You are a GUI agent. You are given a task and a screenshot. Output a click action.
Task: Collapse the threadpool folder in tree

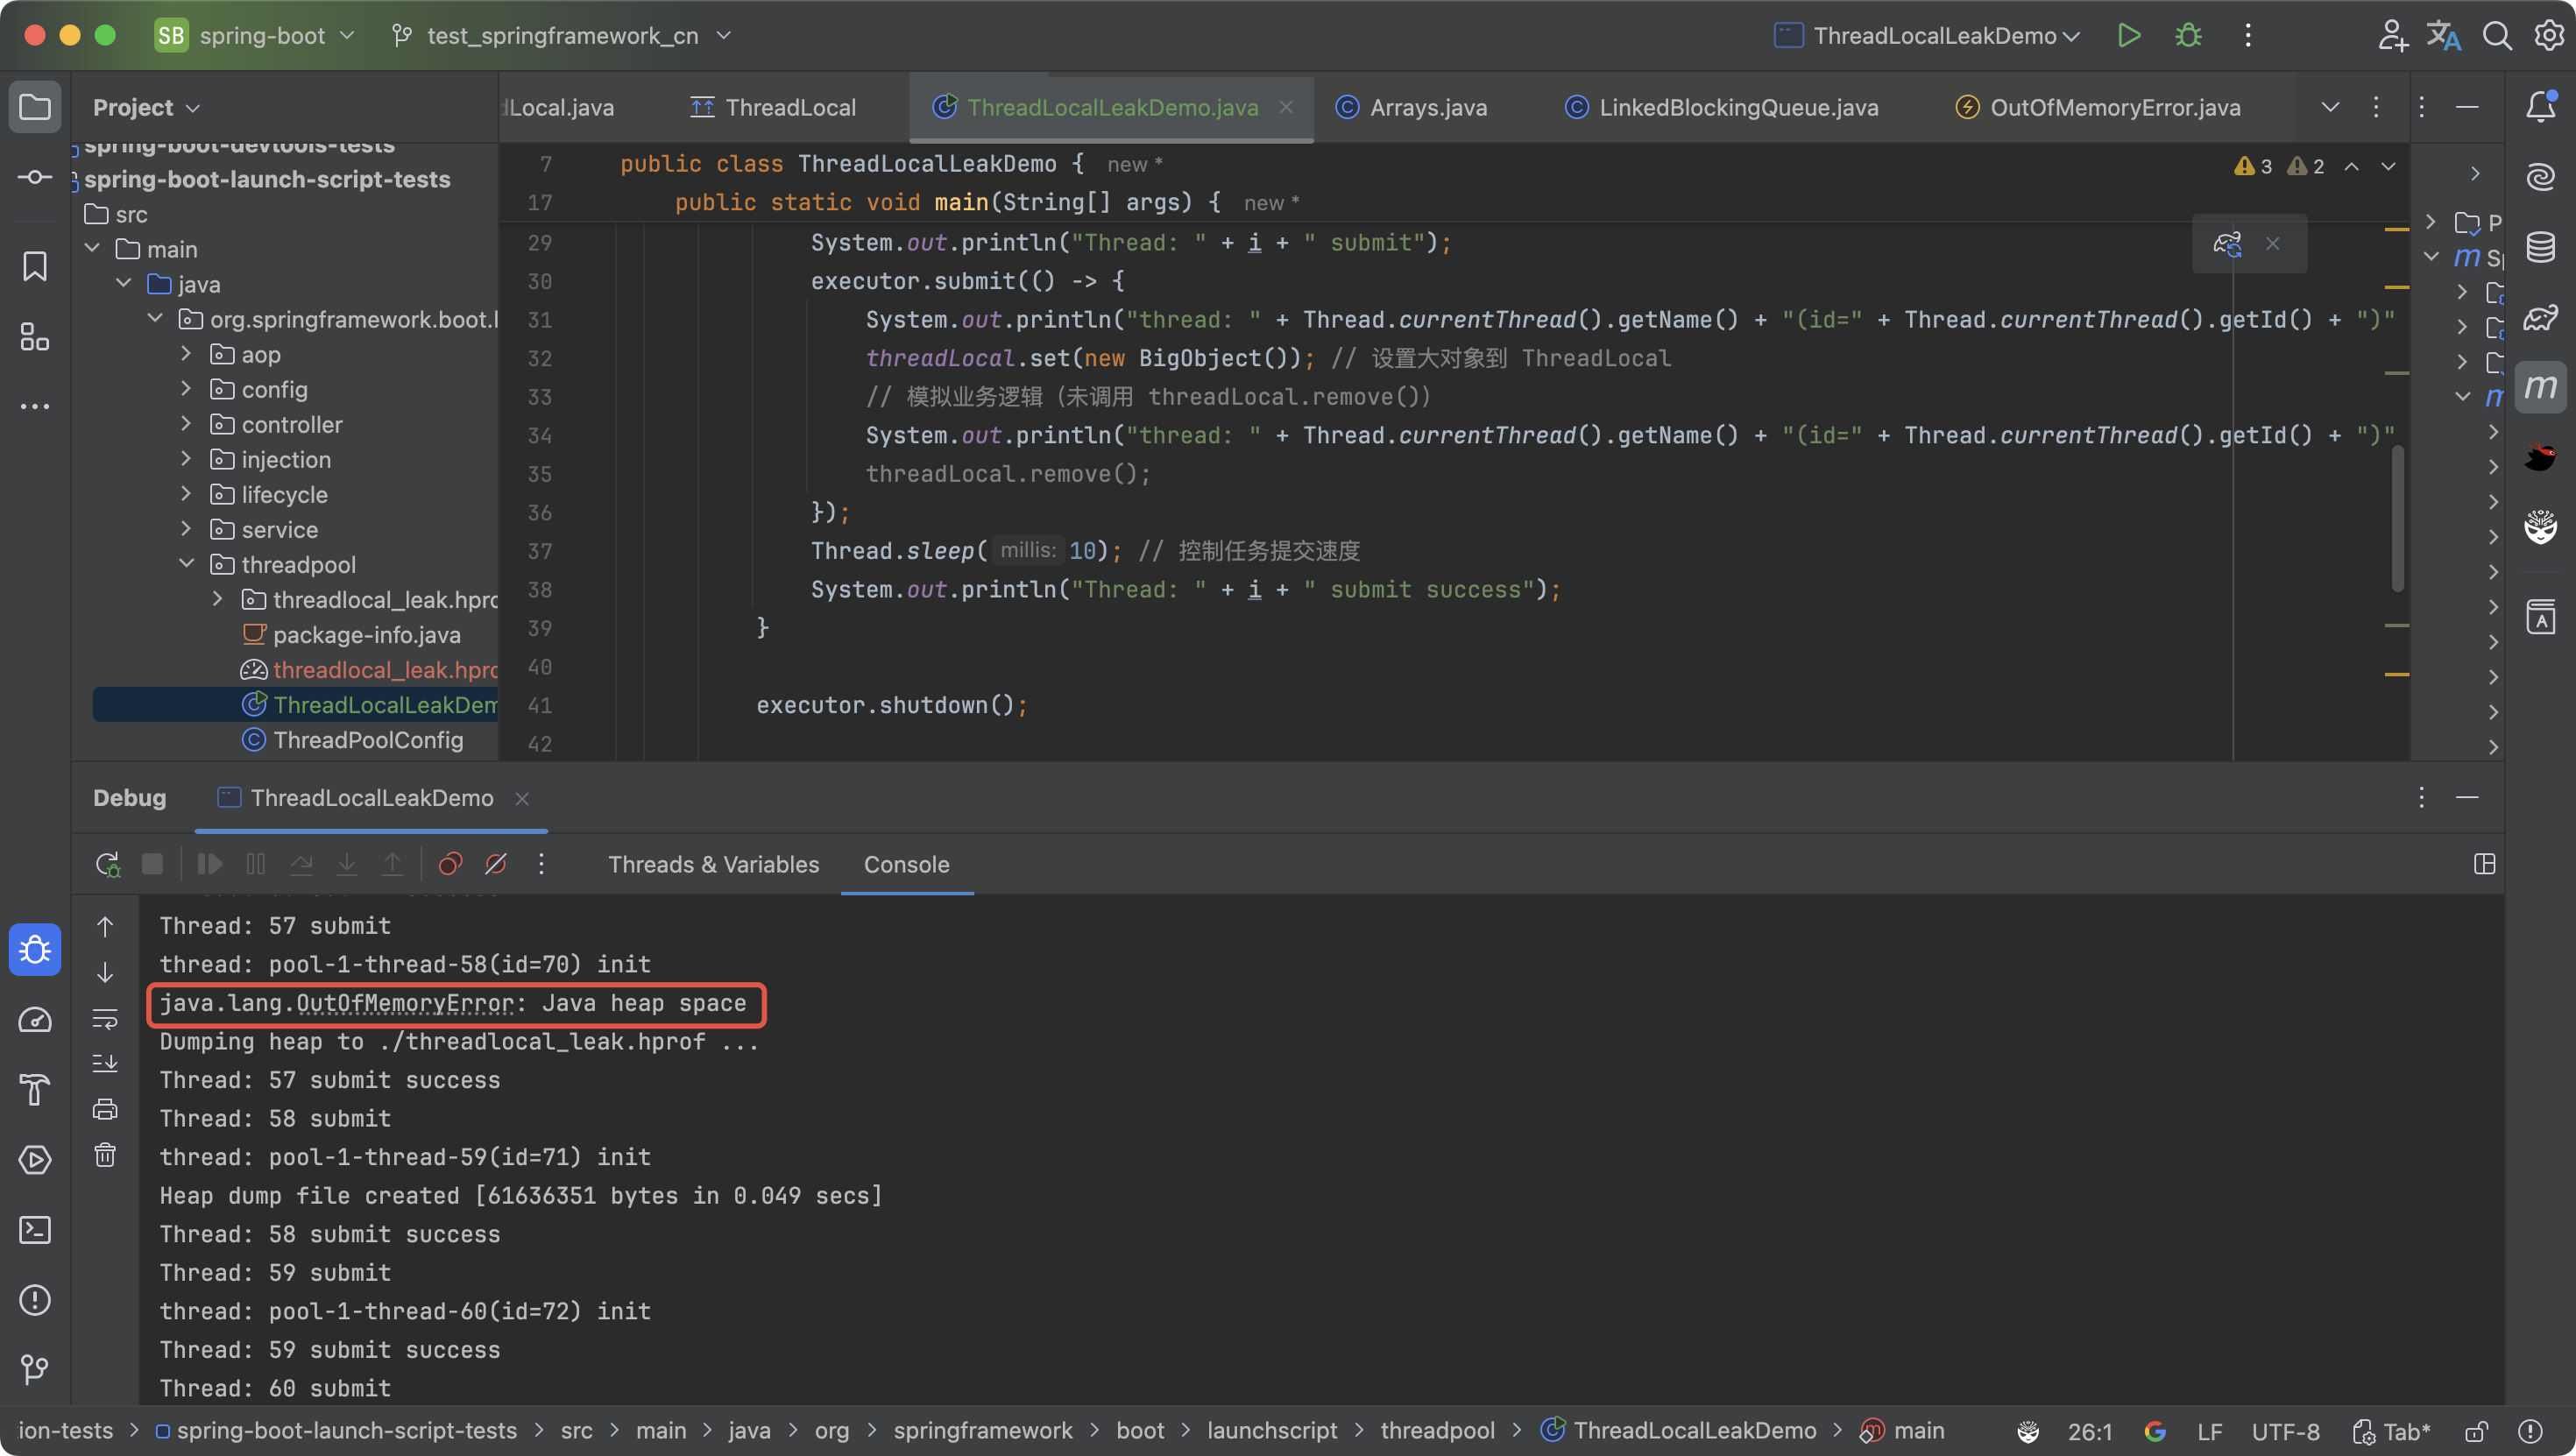(187, 564)
